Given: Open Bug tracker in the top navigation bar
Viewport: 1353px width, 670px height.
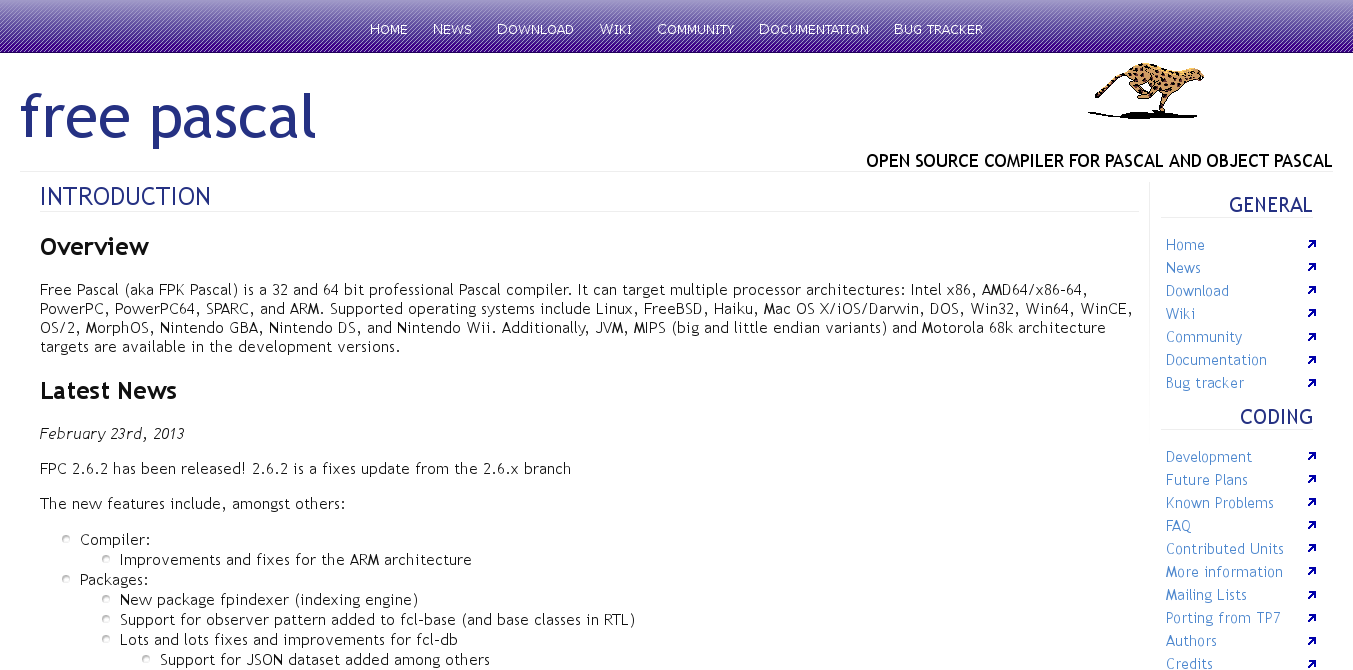Looking at the screenshot, I should (x=938, y=30).
